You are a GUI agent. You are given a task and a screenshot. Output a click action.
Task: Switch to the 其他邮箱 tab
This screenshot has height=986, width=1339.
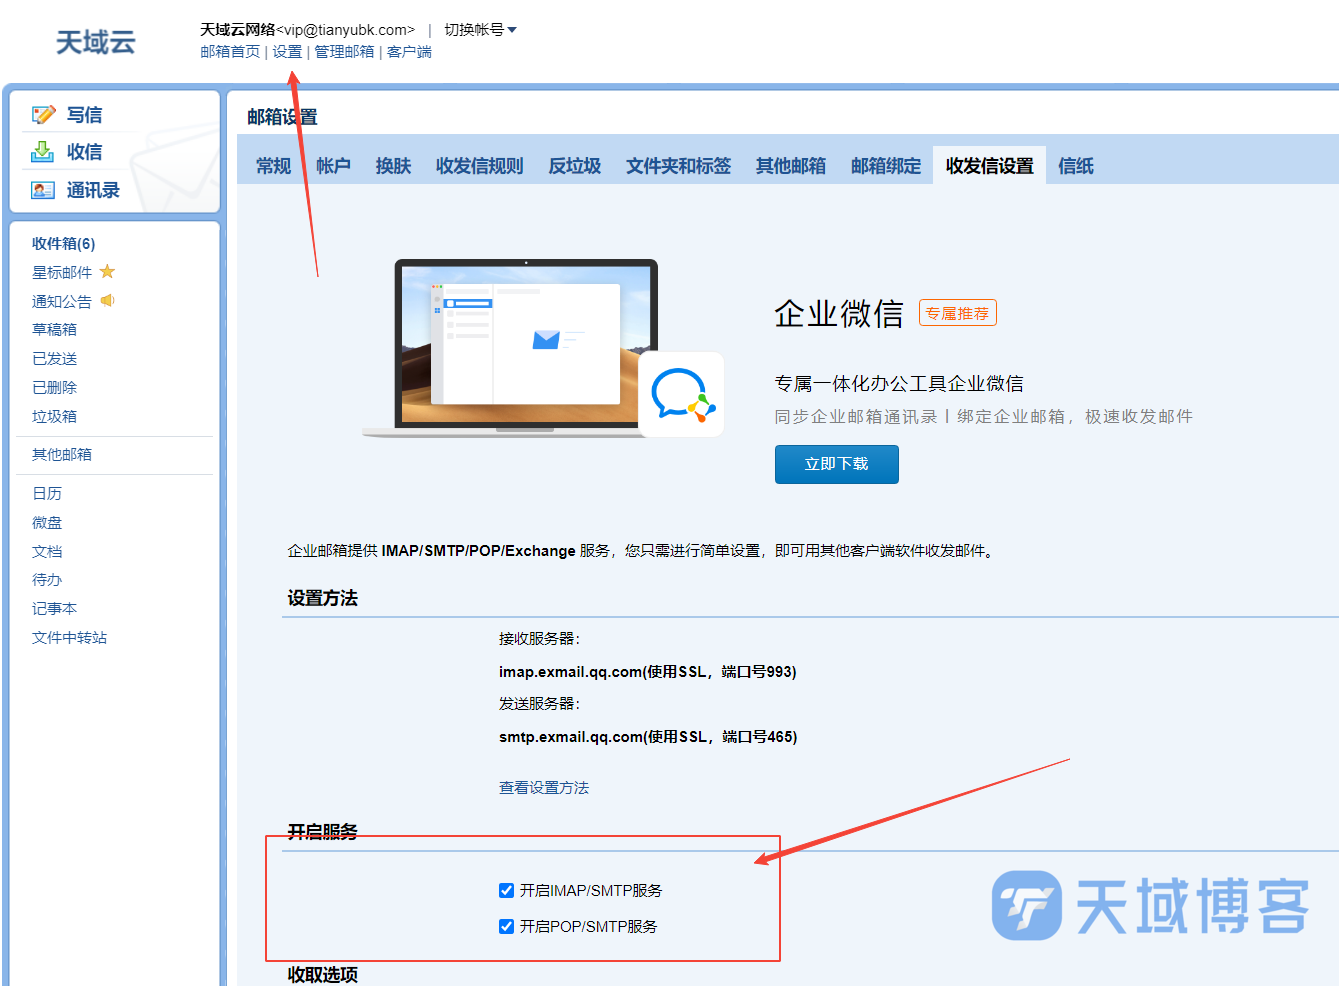point(790,166)
